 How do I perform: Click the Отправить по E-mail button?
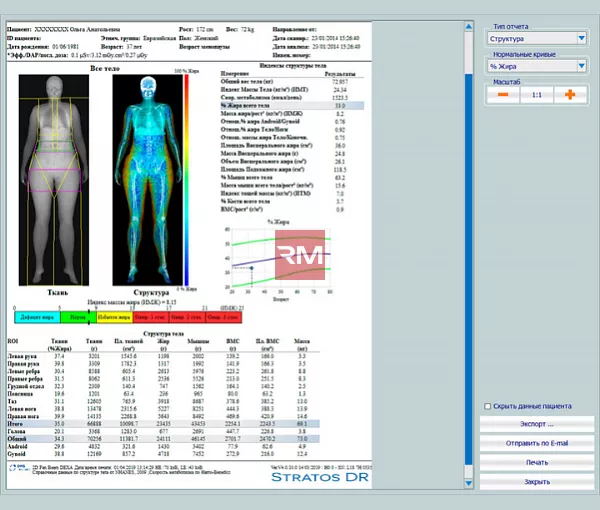[x=536, y=443]
